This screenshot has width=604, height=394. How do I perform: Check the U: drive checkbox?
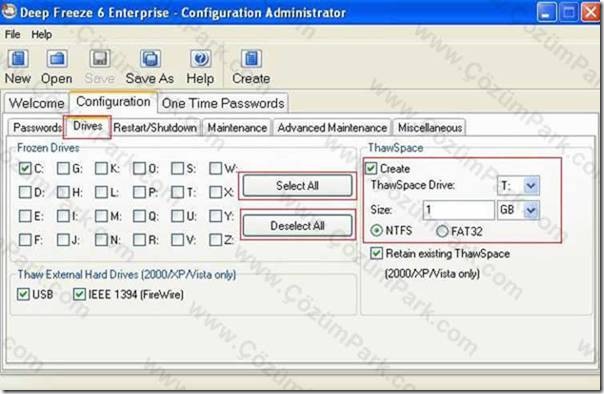(x=178, y=216)
